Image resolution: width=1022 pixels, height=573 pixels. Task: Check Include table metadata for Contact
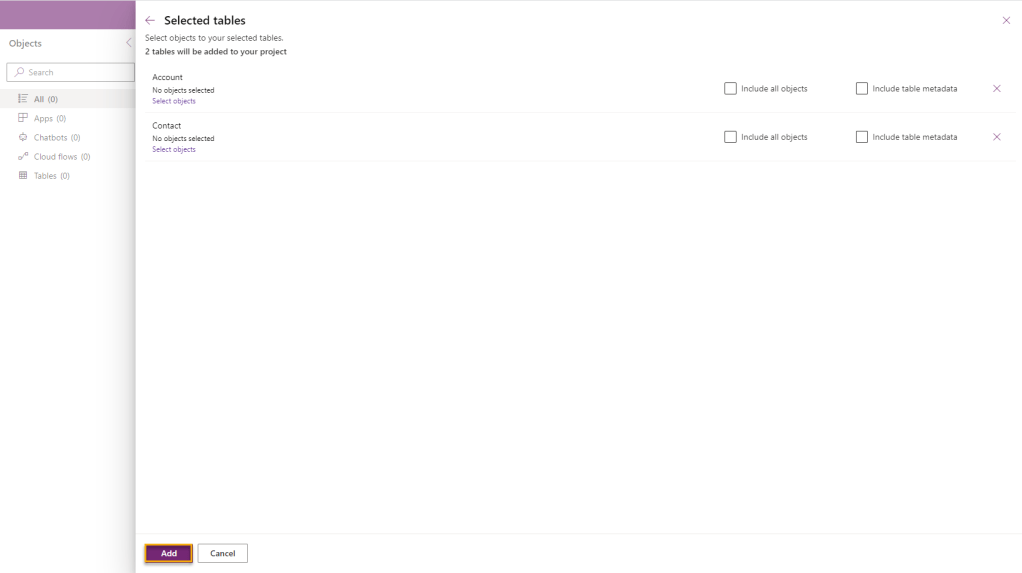click(862, 137)
